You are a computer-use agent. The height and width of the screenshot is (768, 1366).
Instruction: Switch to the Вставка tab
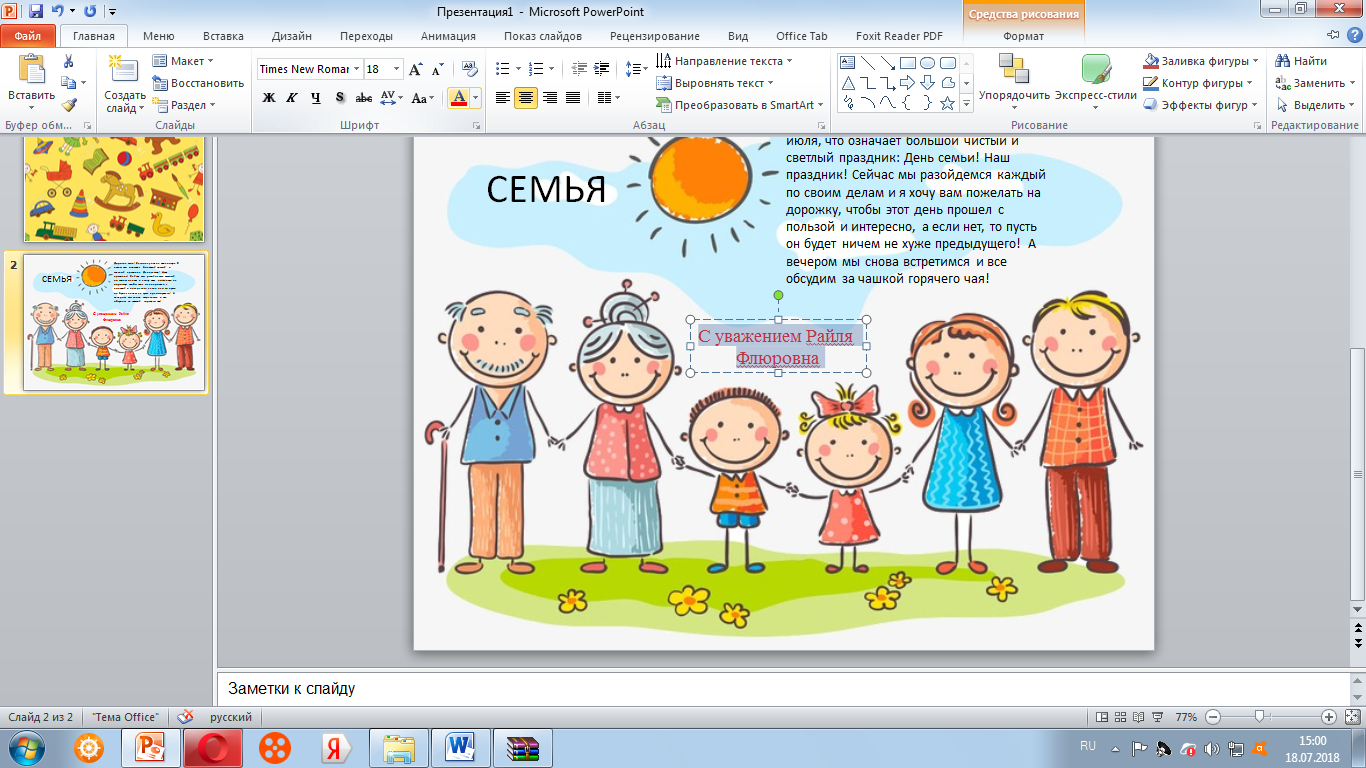pyautogui.click(x=222, y=36)
